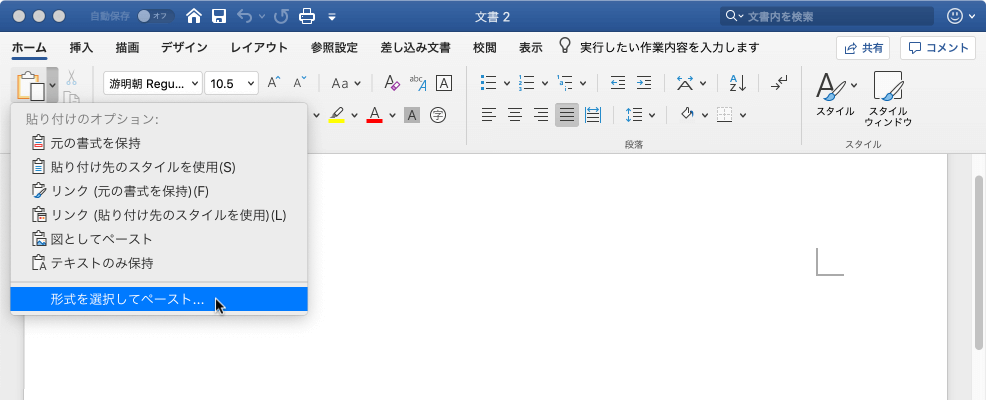Choose 元の書式を保持 paste option
Image resolution: width=986 pixels, height=400 pixels.
159,143
